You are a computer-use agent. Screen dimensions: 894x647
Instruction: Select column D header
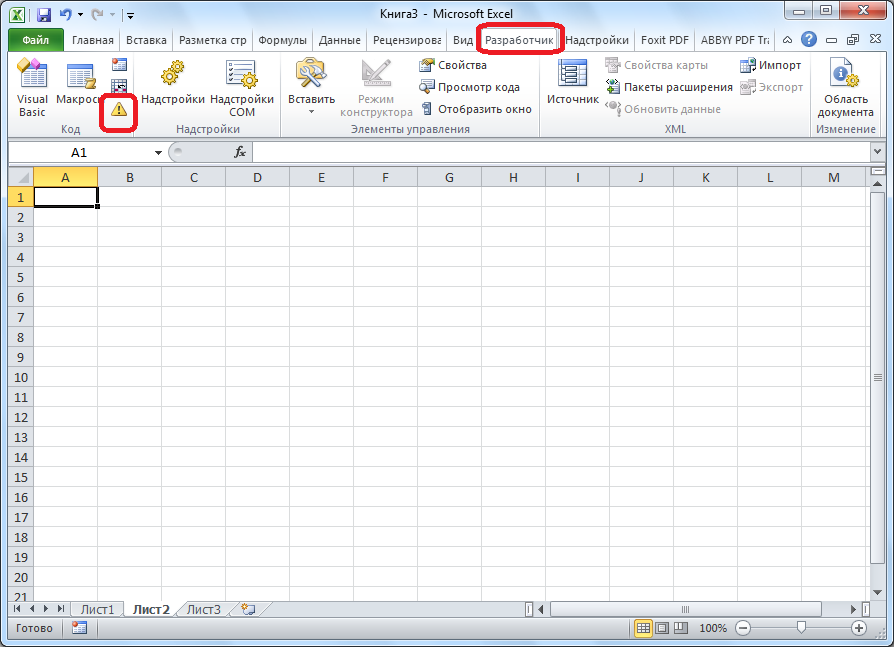point(257,177)
